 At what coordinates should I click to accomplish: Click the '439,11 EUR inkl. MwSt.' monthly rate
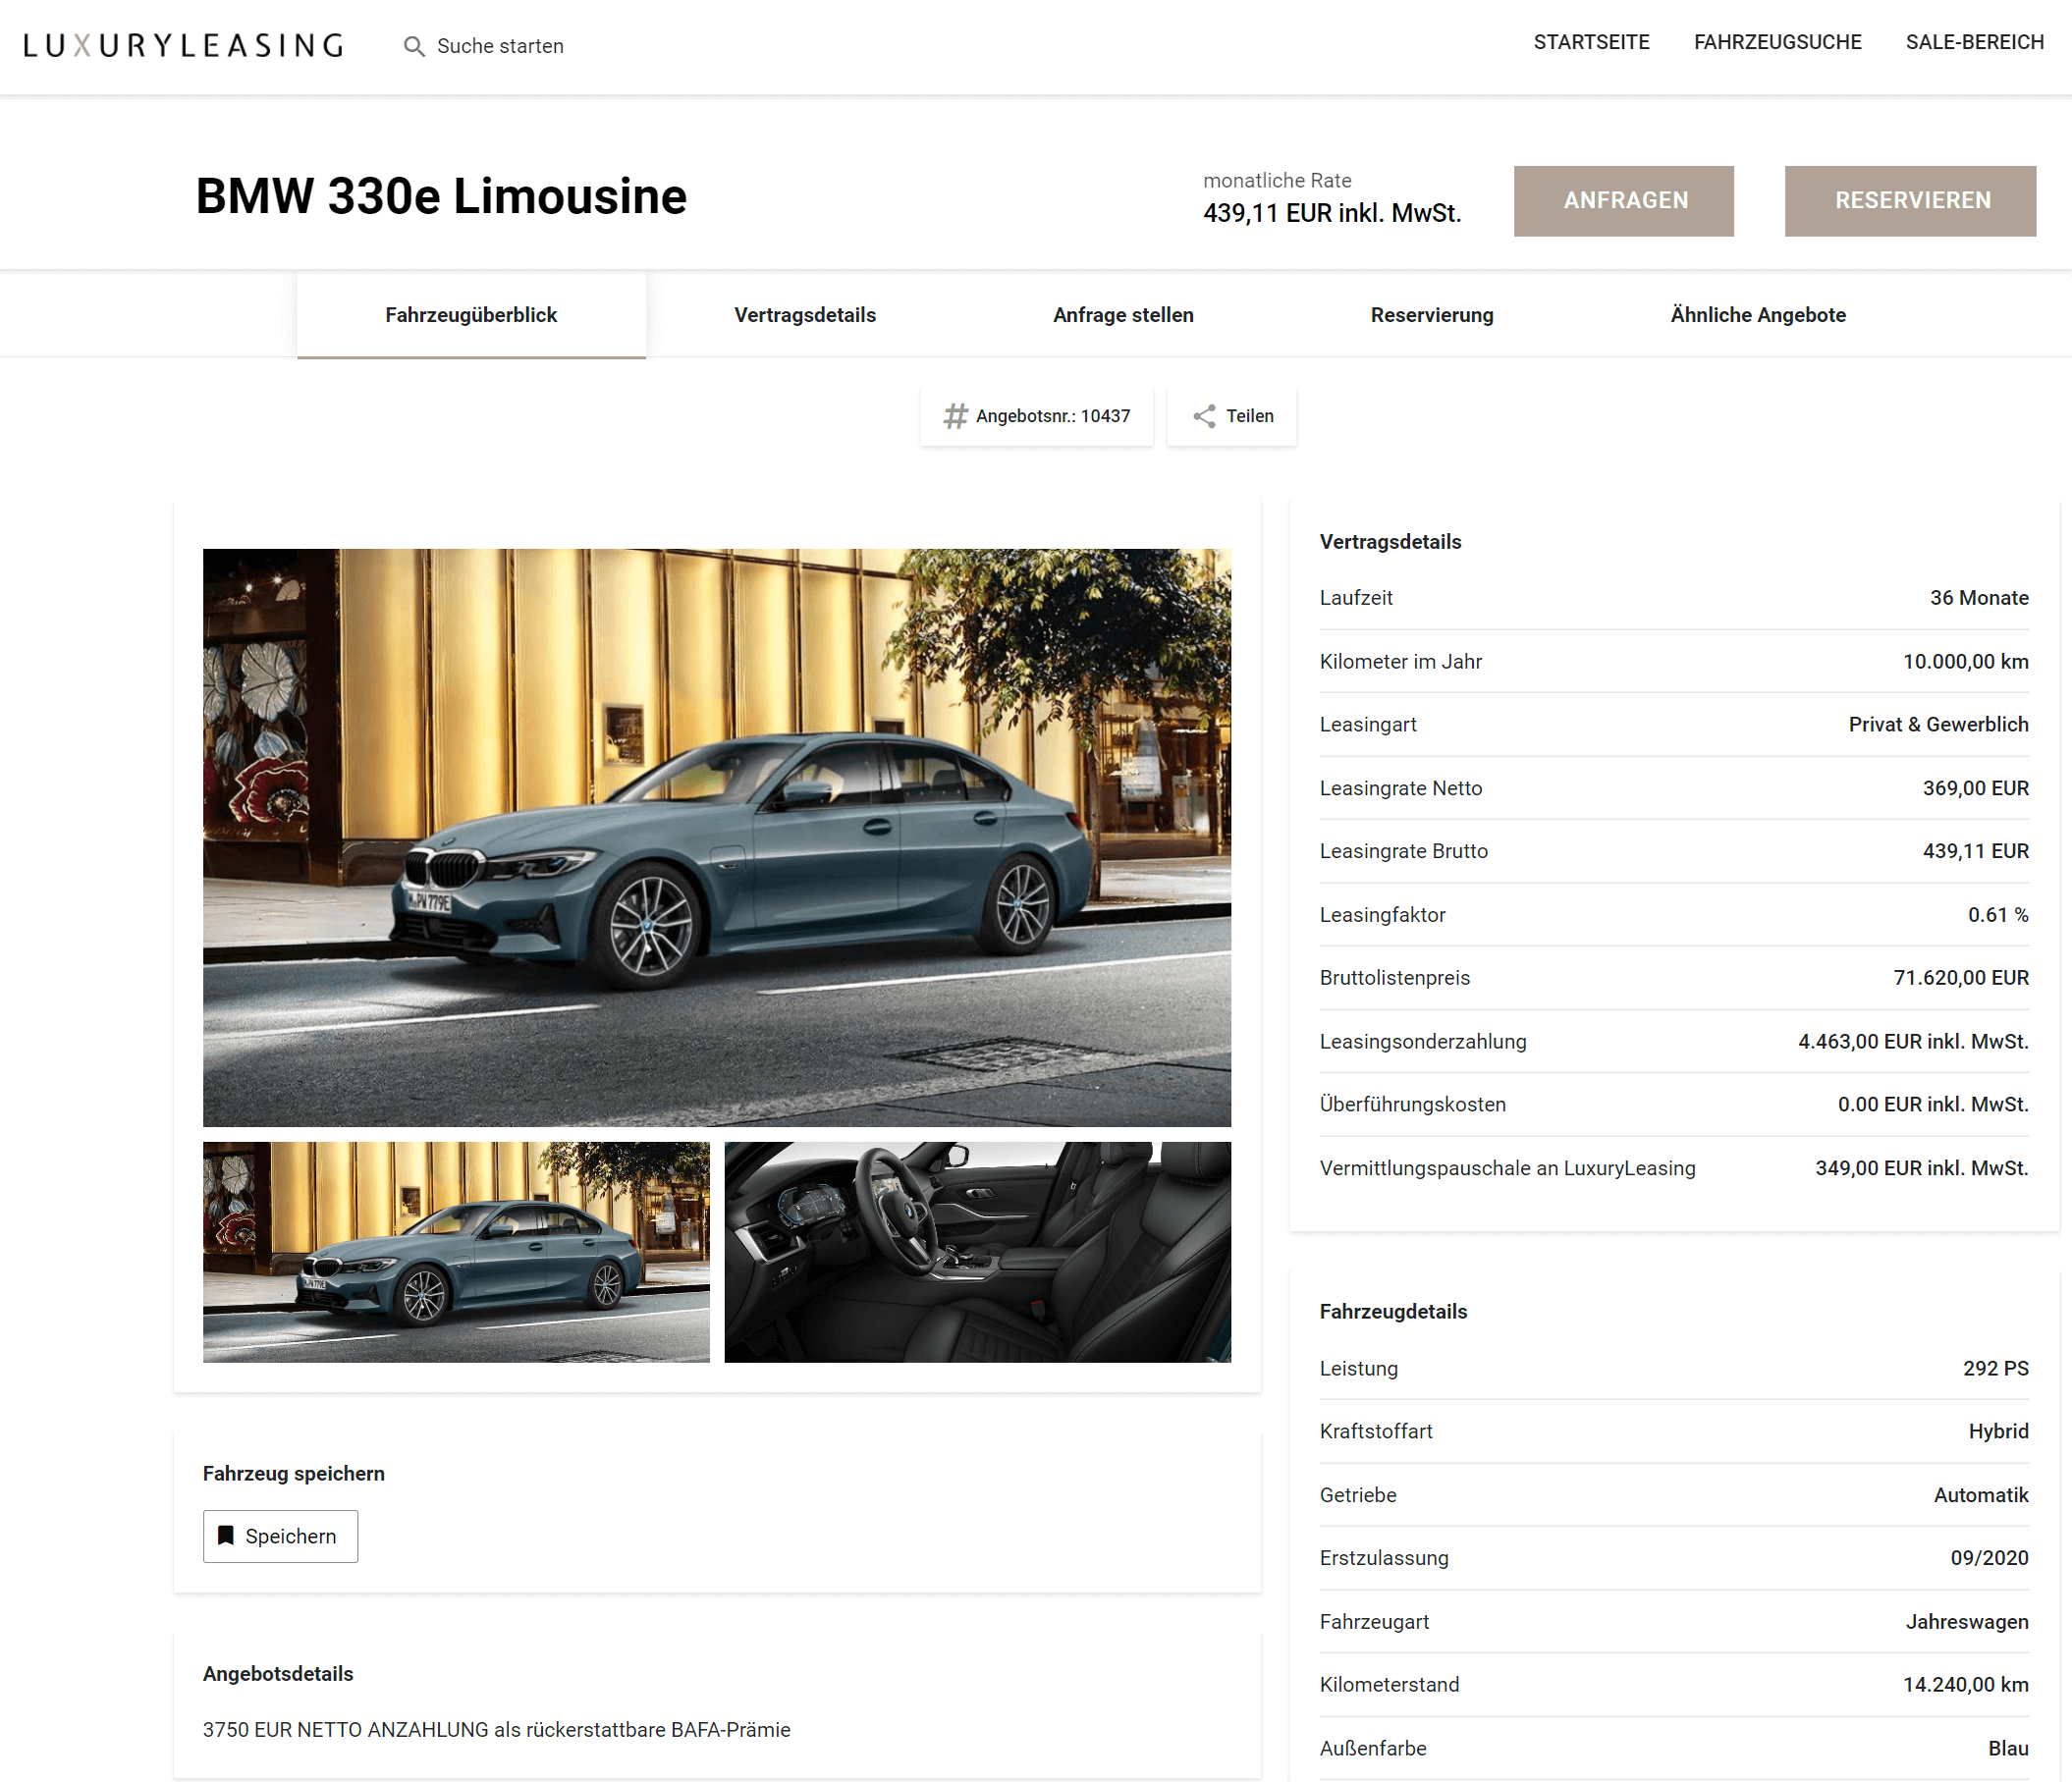tap(1332, 213)
